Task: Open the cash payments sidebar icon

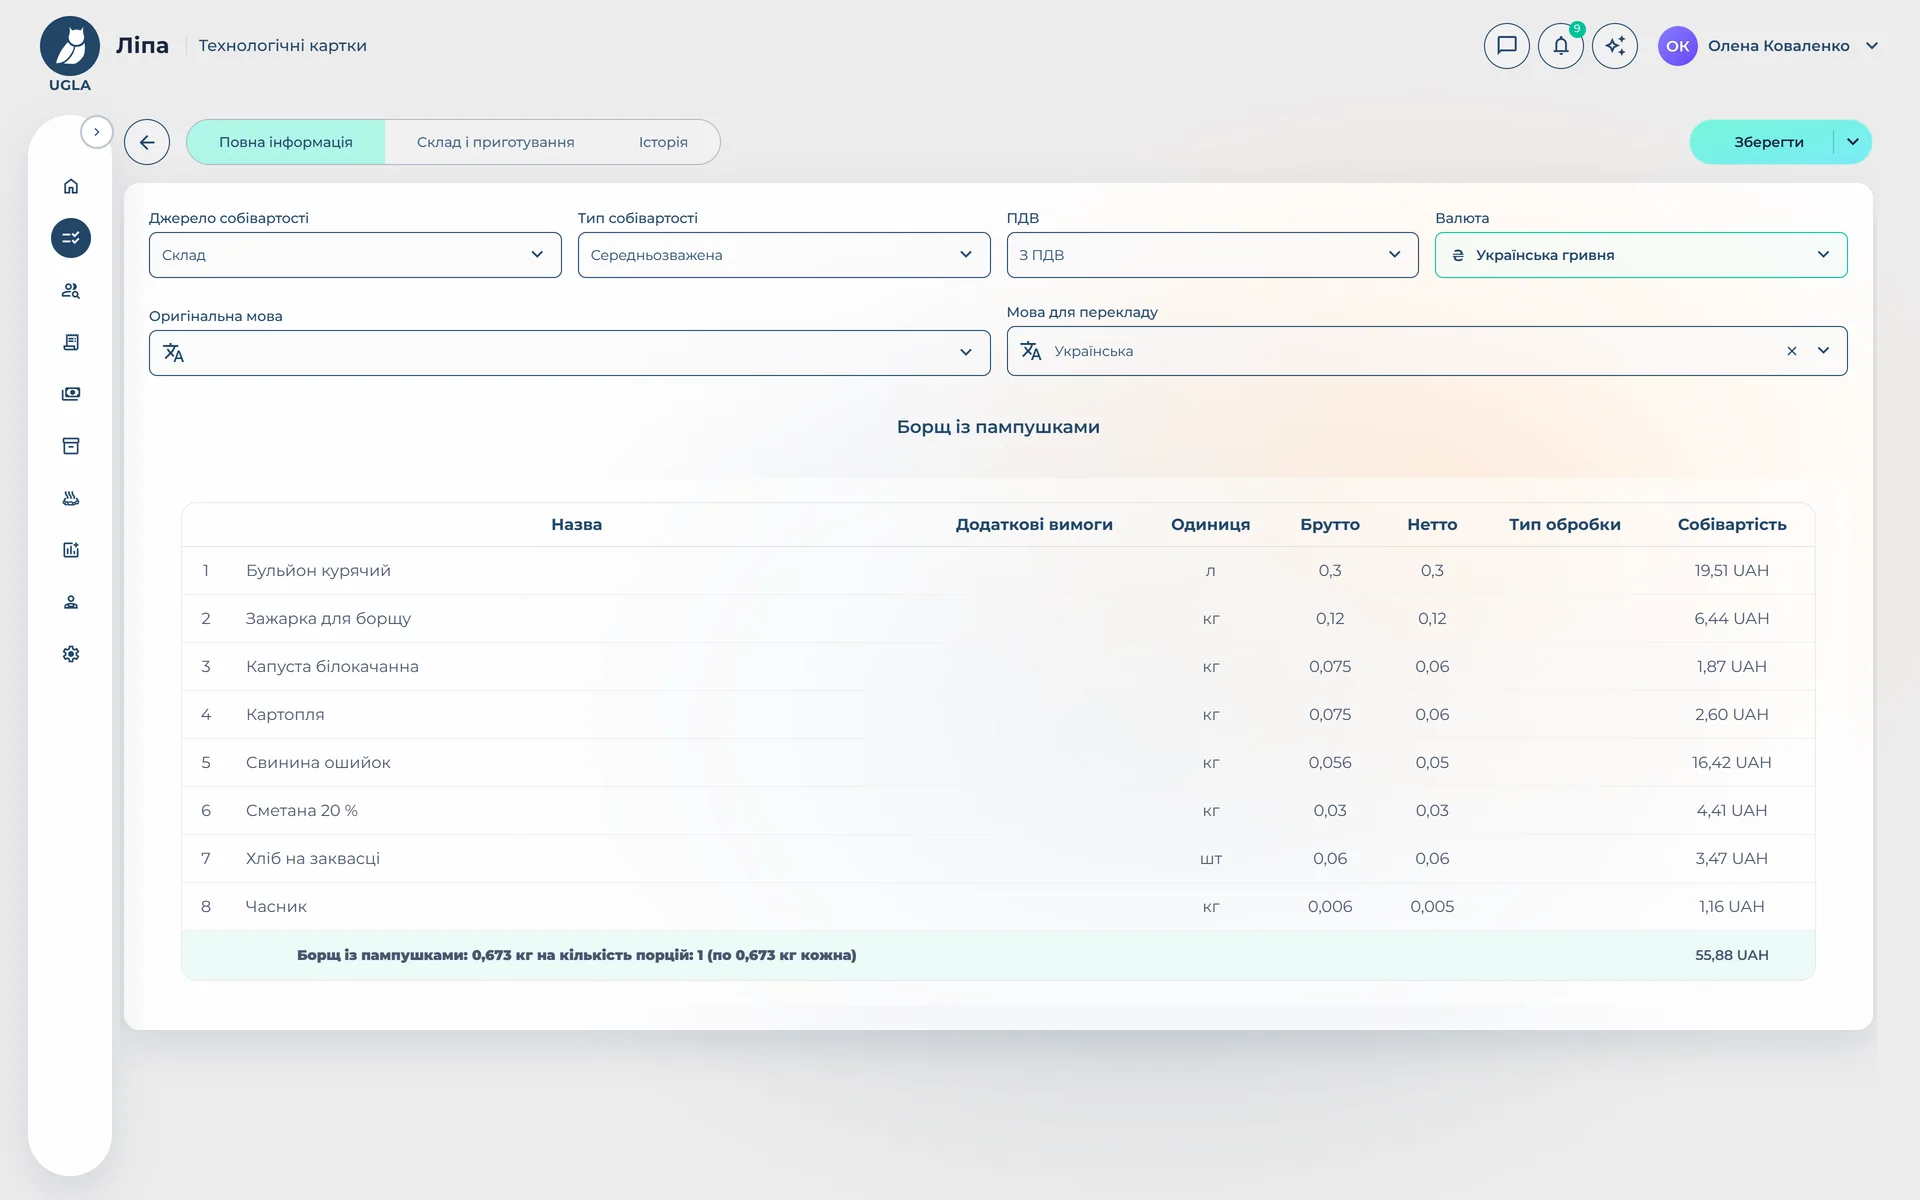Action: pos(71,394)
